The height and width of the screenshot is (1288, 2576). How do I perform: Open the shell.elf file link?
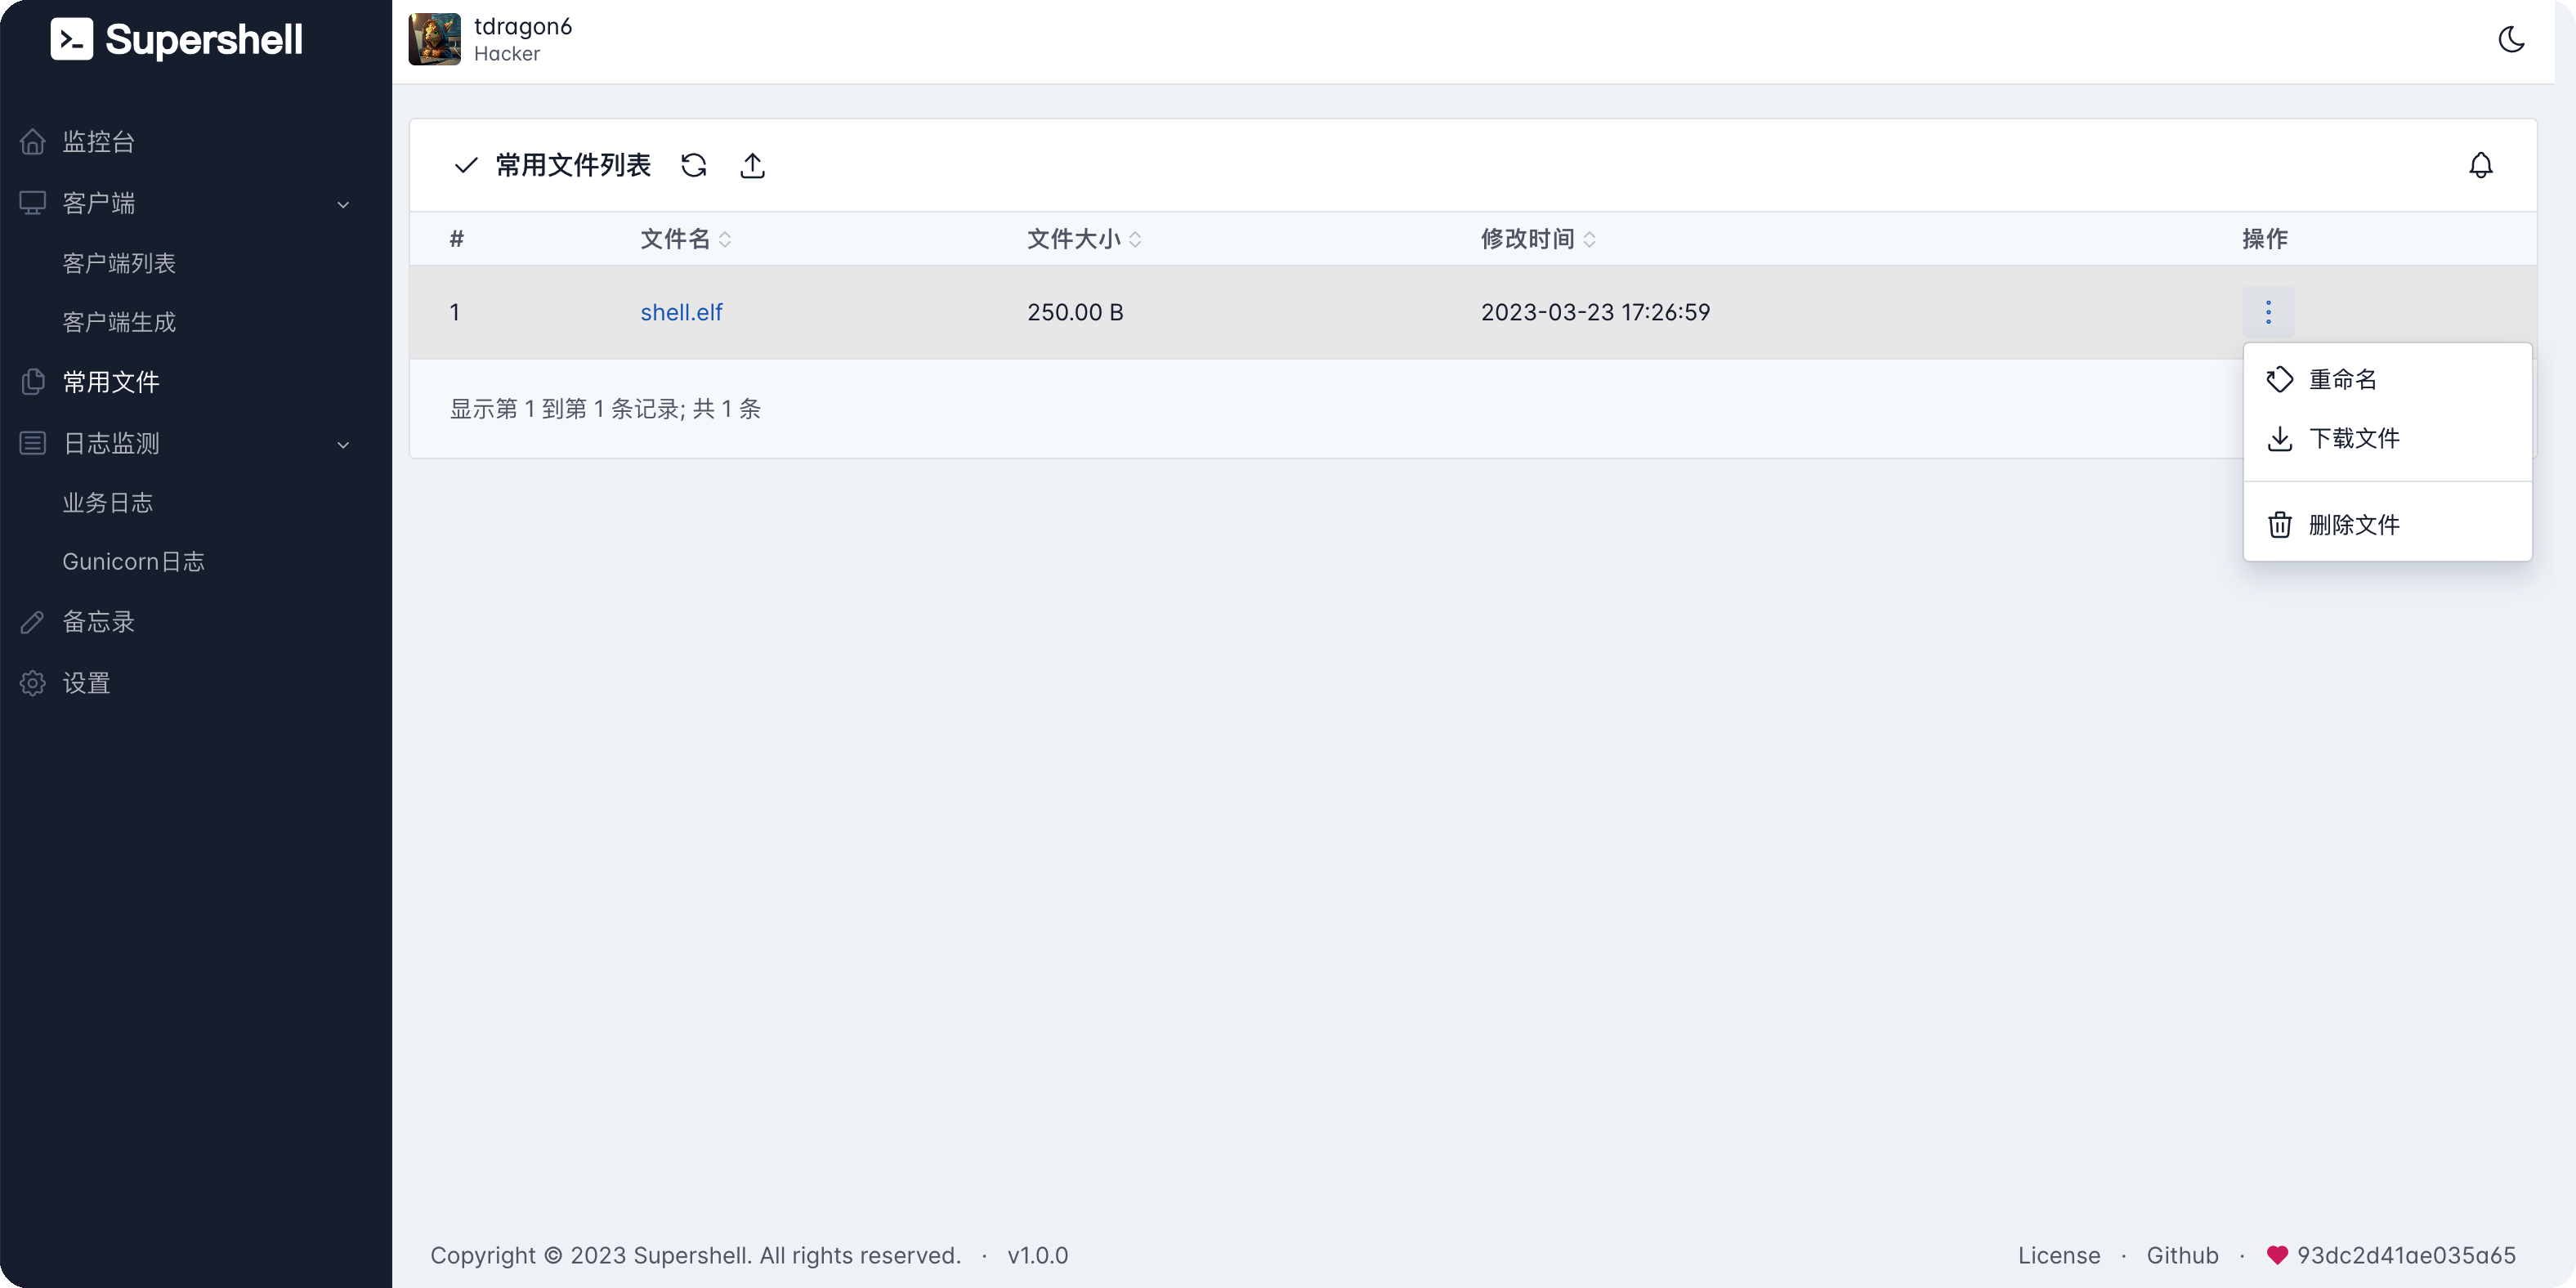tap(681, 312)
